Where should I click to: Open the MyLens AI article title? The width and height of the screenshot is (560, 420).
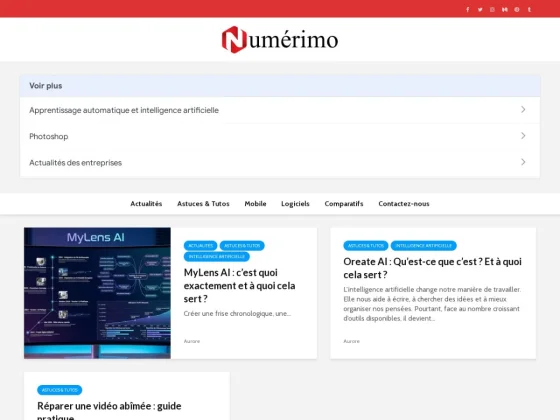click(239, 286)
